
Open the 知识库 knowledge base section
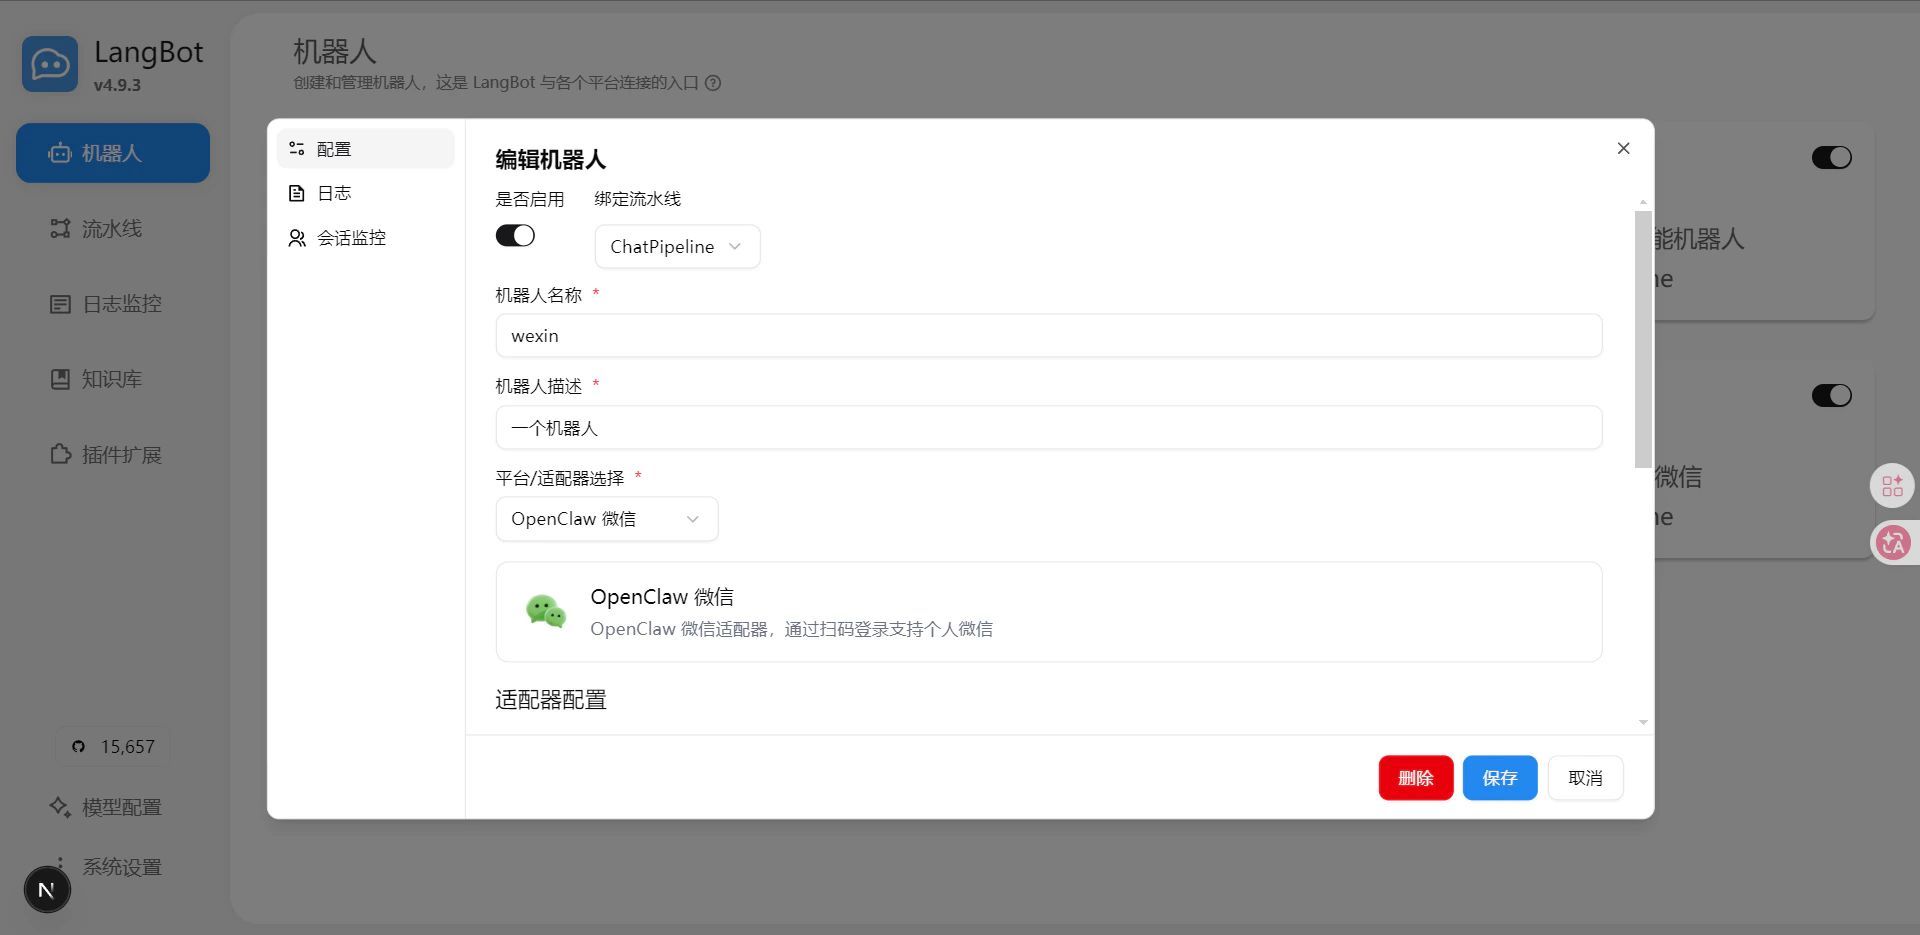pos(112,378)
